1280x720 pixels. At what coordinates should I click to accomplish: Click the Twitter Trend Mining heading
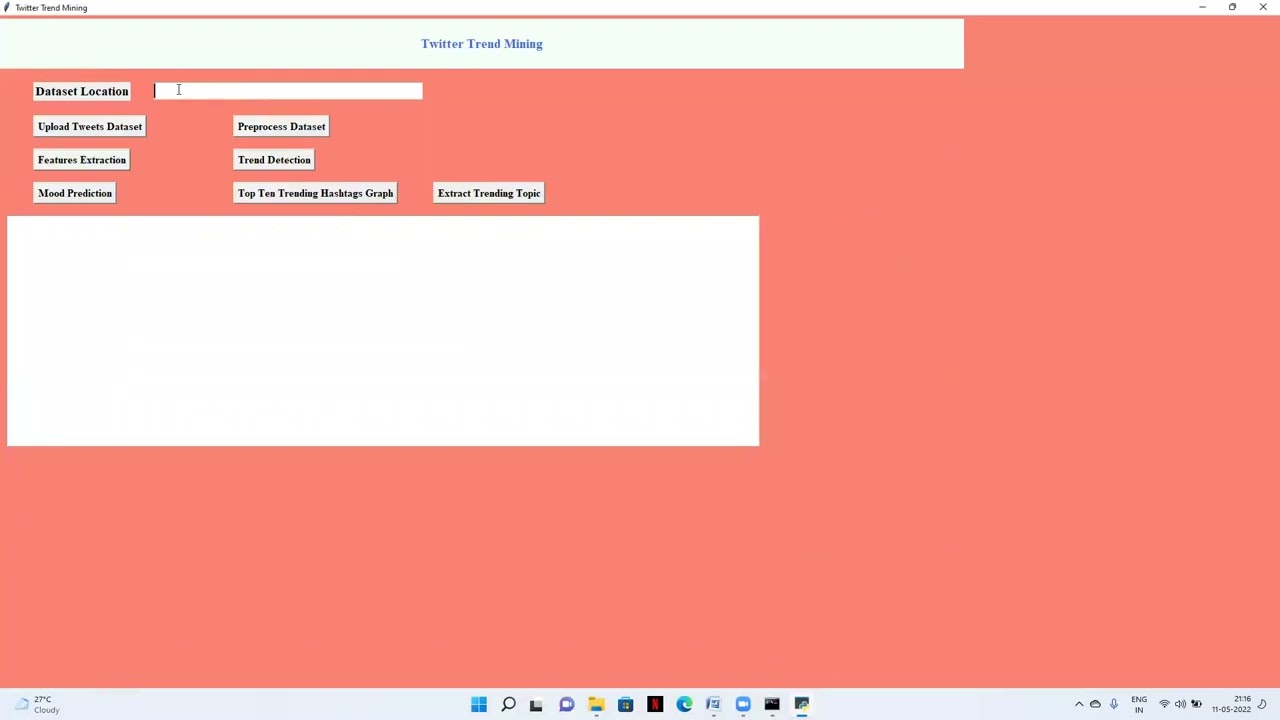click(482, 44)
